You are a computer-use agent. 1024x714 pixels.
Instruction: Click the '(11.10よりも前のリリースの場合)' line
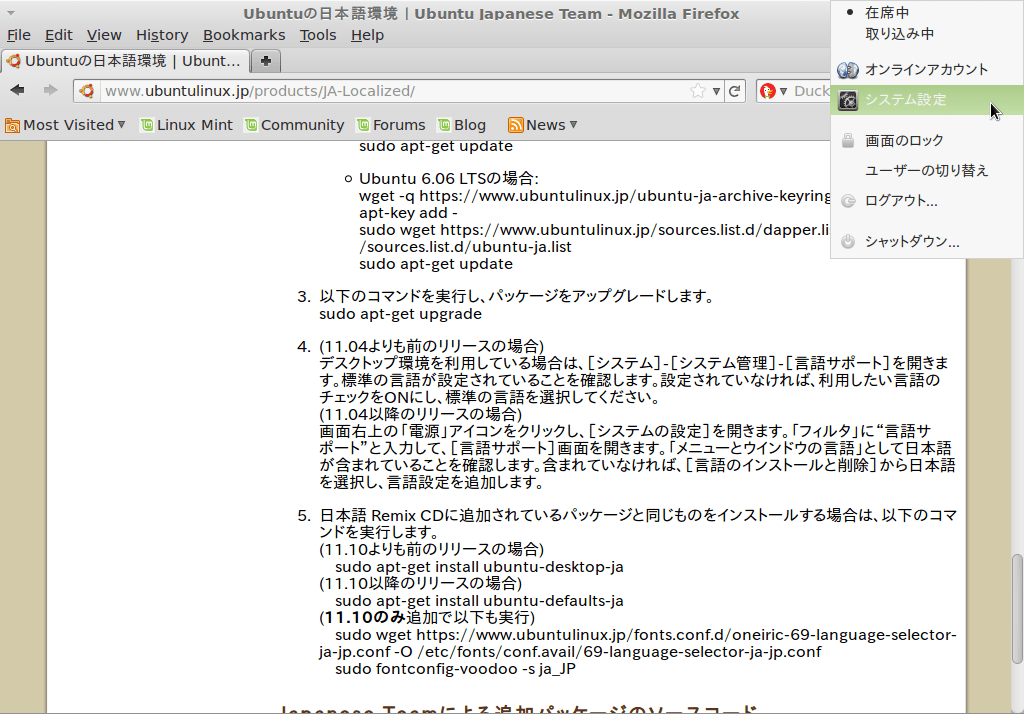click(432, 549)
